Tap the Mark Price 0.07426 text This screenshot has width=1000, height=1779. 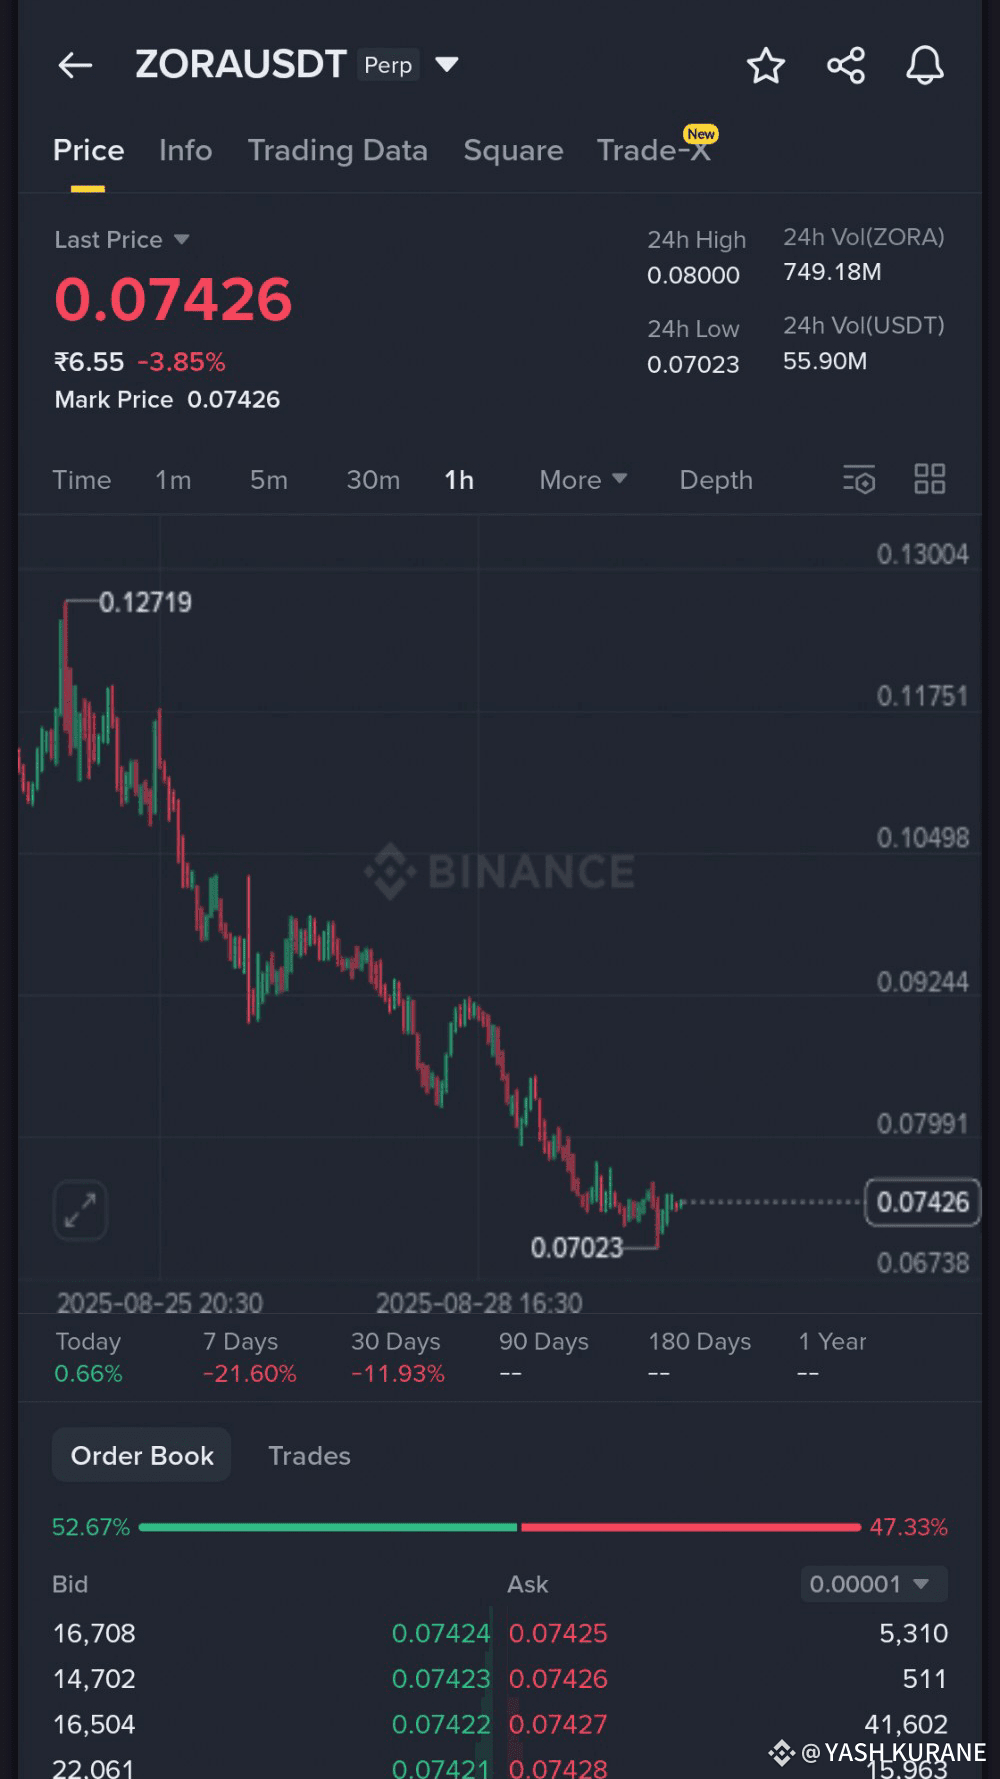tap(167, 399)
